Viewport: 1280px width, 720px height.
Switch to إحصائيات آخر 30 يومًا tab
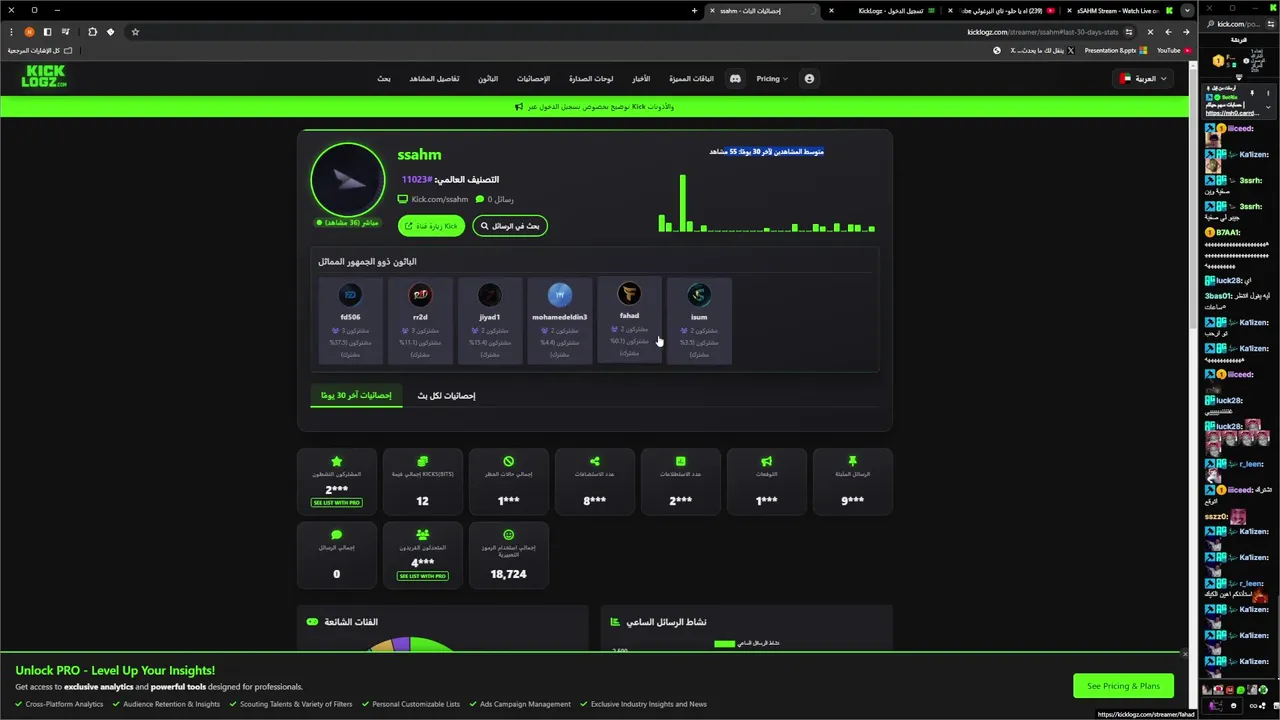pos(356,395)
